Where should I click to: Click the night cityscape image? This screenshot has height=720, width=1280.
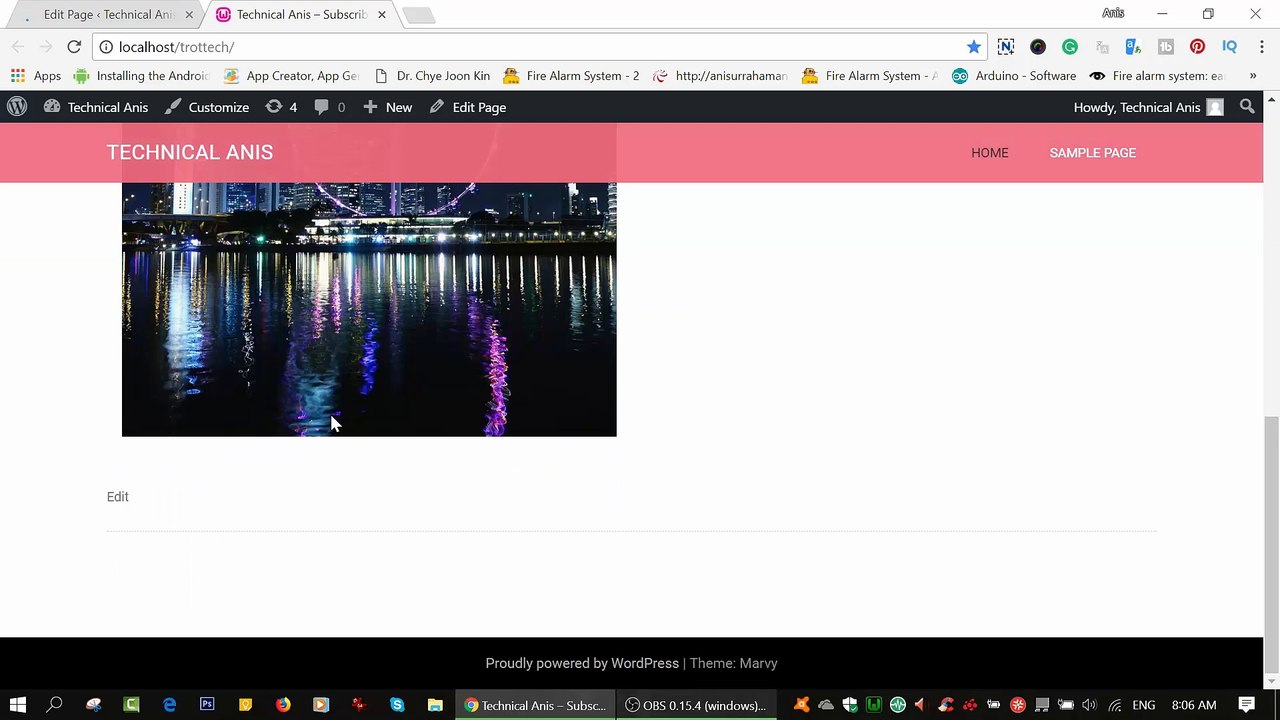[x=369, y=309]
